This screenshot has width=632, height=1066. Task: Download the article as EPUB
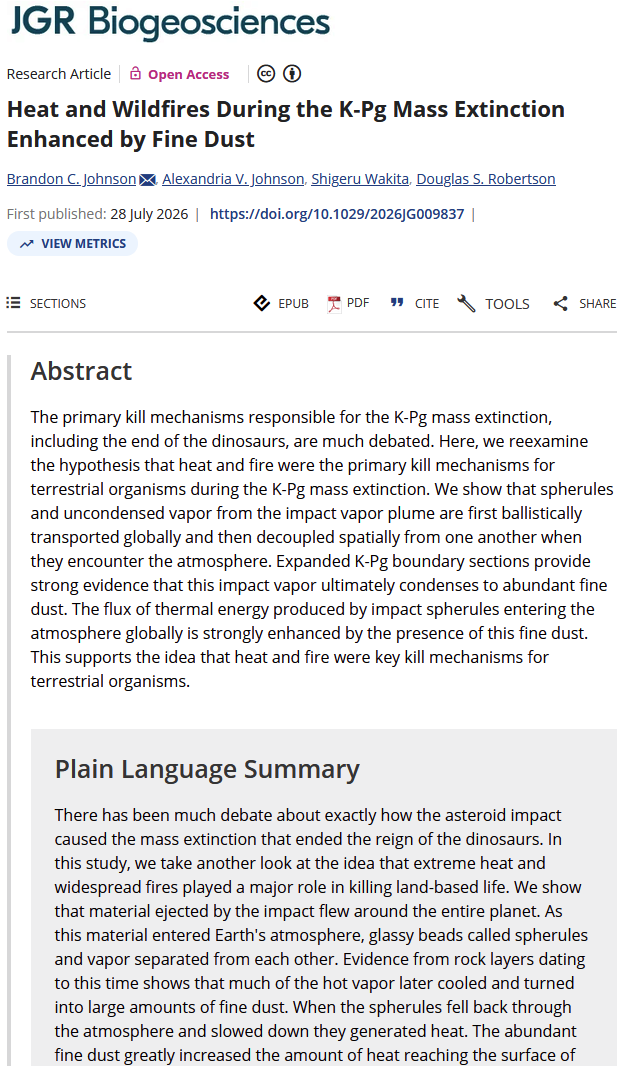pyautogui.click(x=281, y=303)
